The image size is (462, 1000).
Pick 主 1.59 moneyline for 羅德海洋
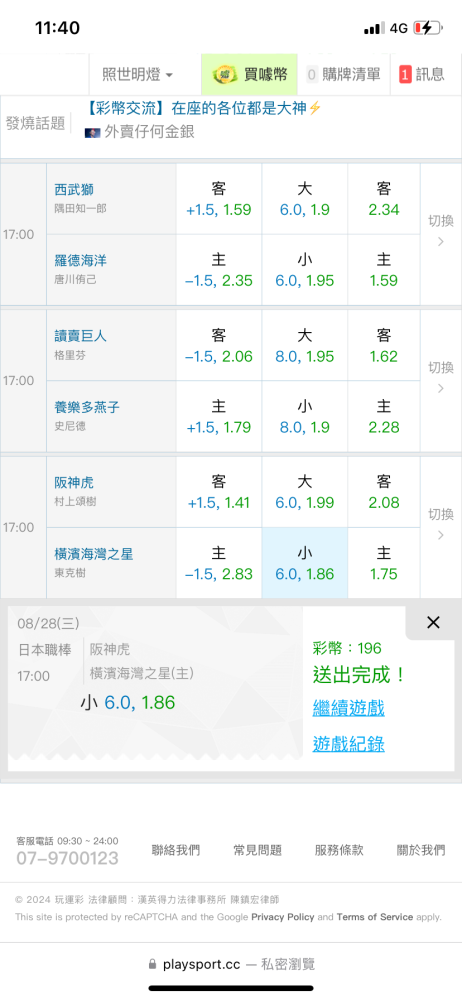pos(384,270)
